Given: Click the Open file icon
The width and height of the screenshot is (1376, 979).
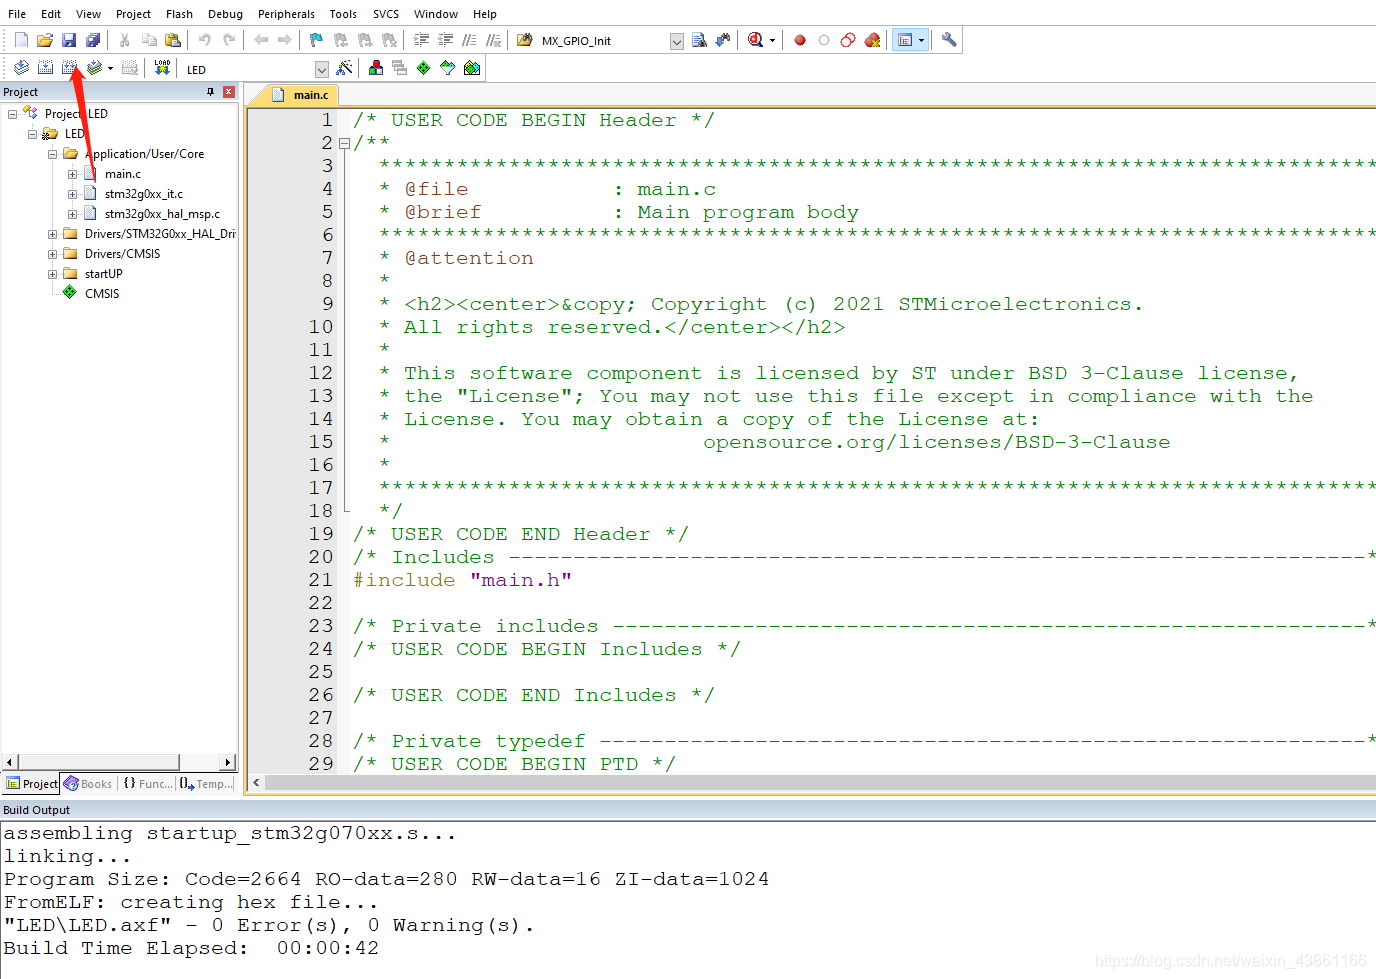Looking at the screenshot, I should click(45, 40).
